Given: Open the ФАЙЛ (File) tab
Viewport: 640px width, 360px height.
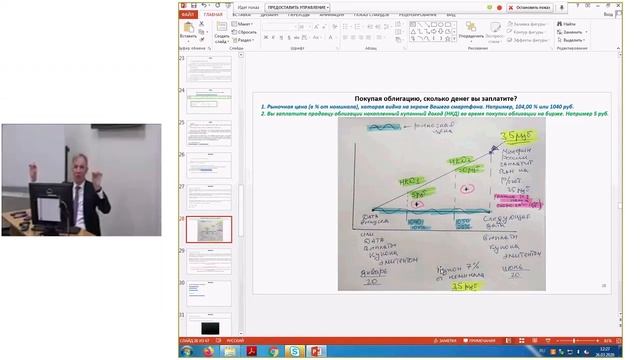Looking at the screenshot, I should coord(188,15).
